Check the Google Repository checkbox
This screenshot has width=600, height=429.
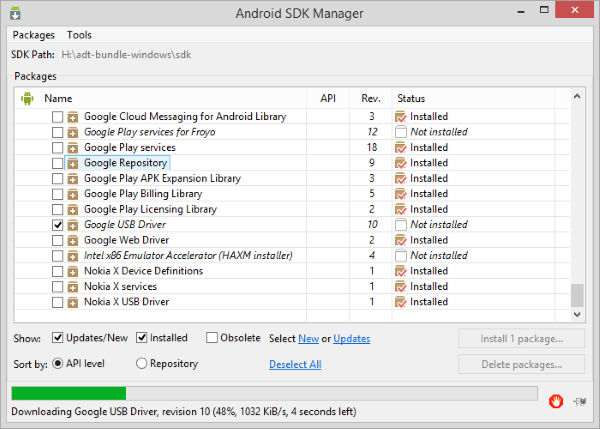tap(57, 163)
